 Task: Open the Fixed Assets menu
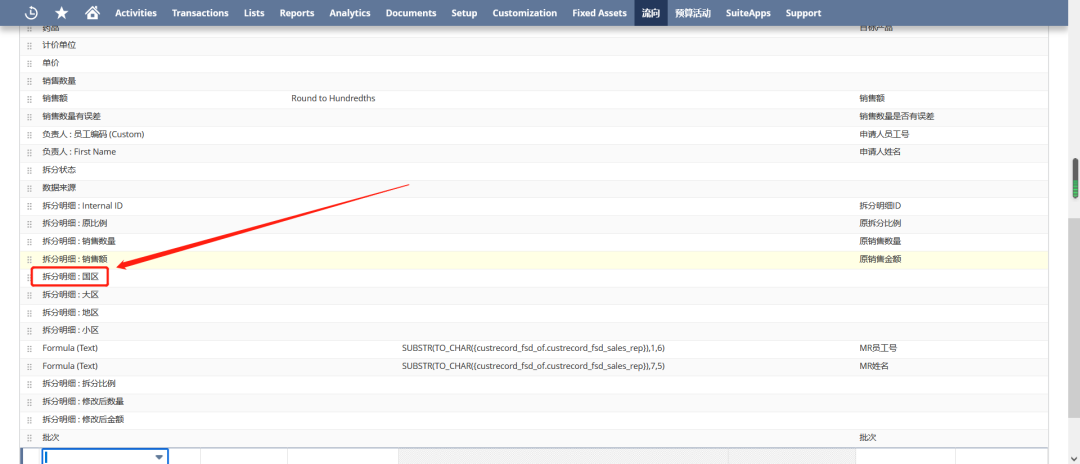tap(599, 13)
